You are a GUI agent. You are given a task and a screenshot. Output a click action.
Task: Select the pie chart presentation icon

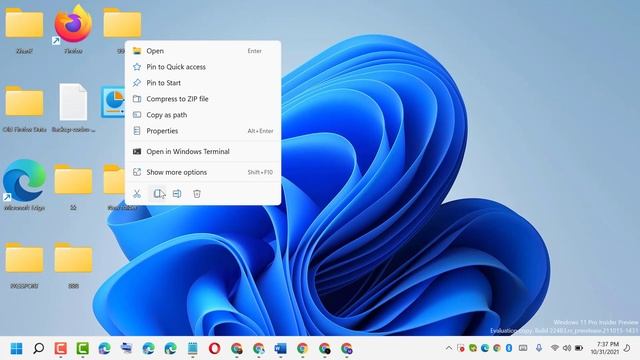113,102
